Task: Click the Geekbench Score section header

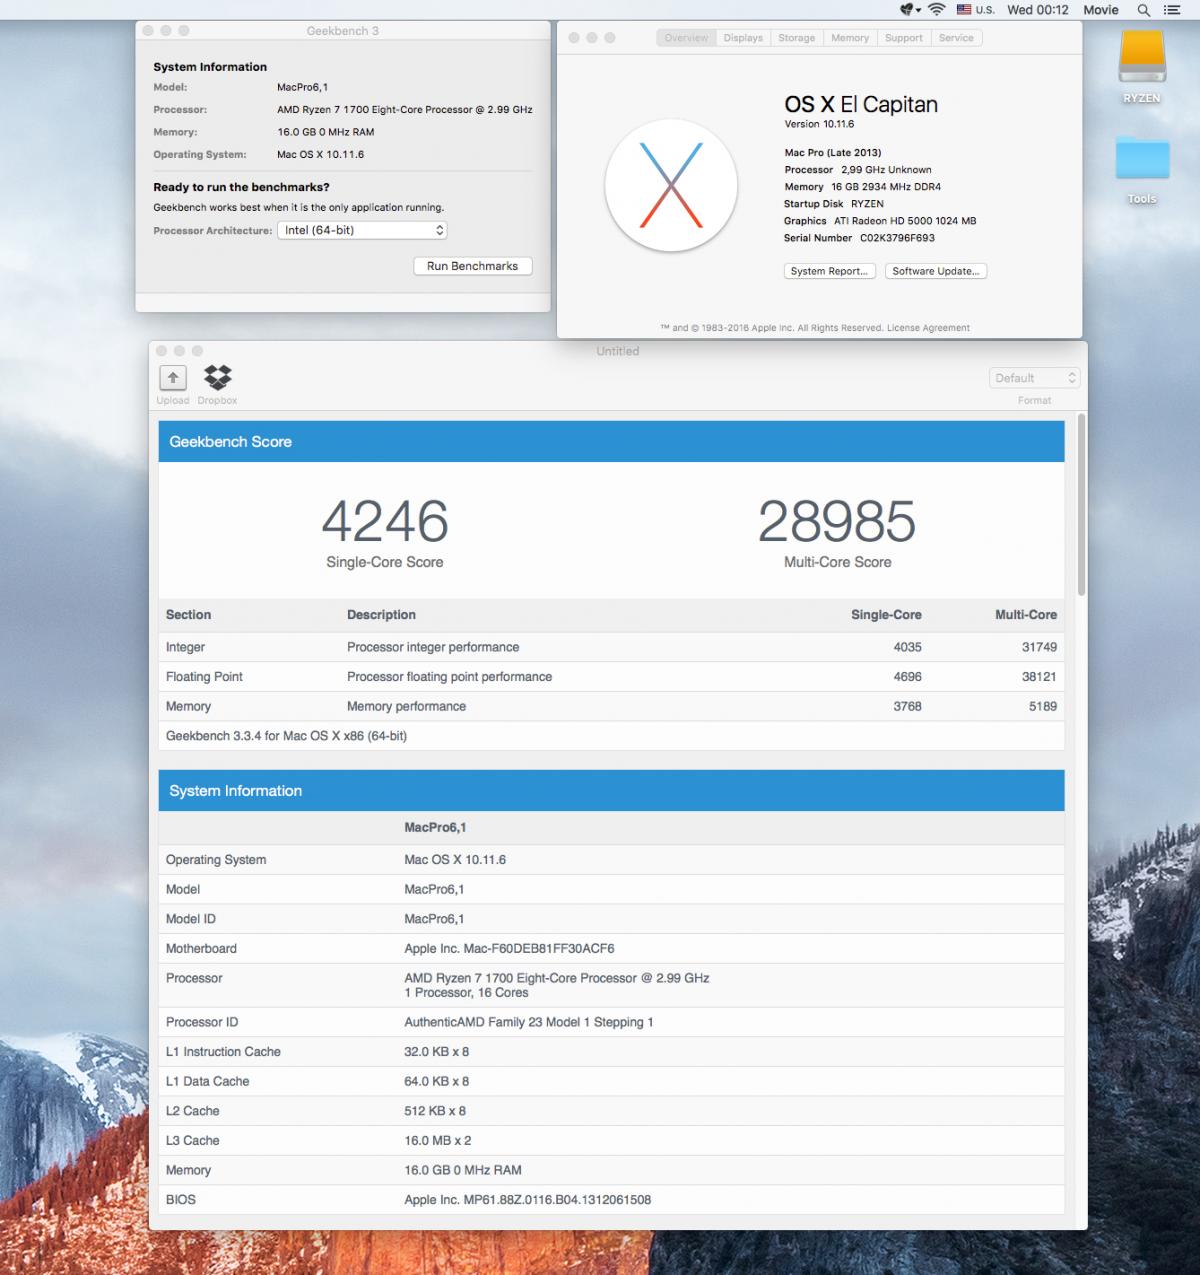Action: click(611, 442)
